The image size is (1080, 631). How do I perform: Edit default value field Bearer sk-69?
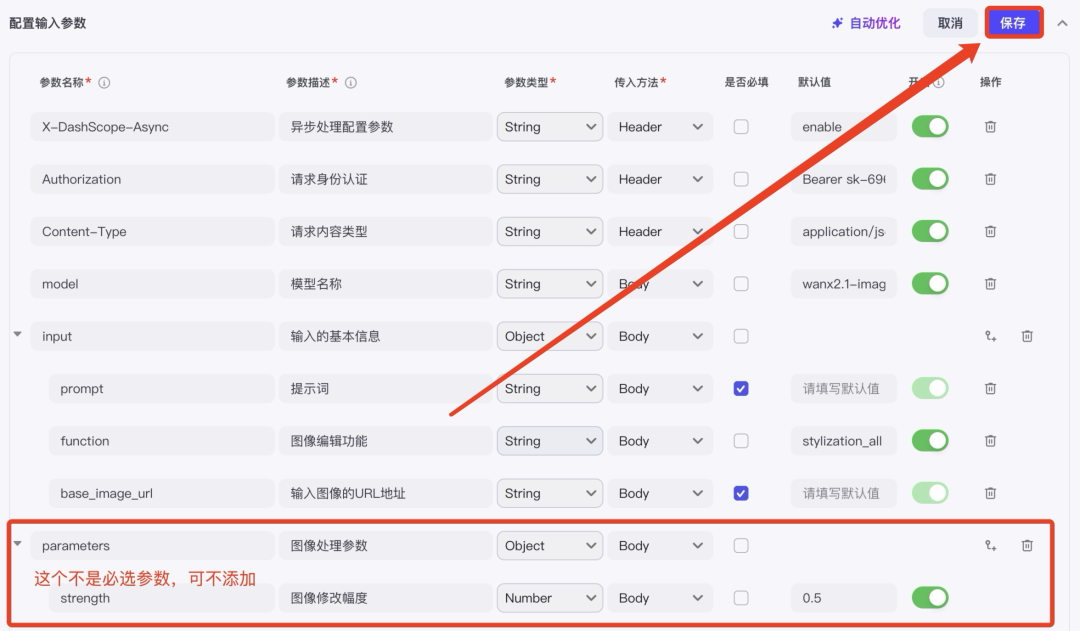click(x=844, y=179)
